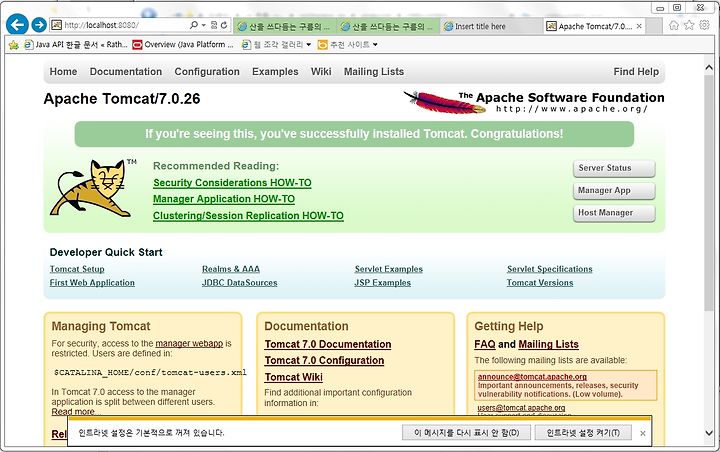This screenshot has width=720, height=452.
Task: Open Mailing Lists in navigation bar
Action: [374, 72]
